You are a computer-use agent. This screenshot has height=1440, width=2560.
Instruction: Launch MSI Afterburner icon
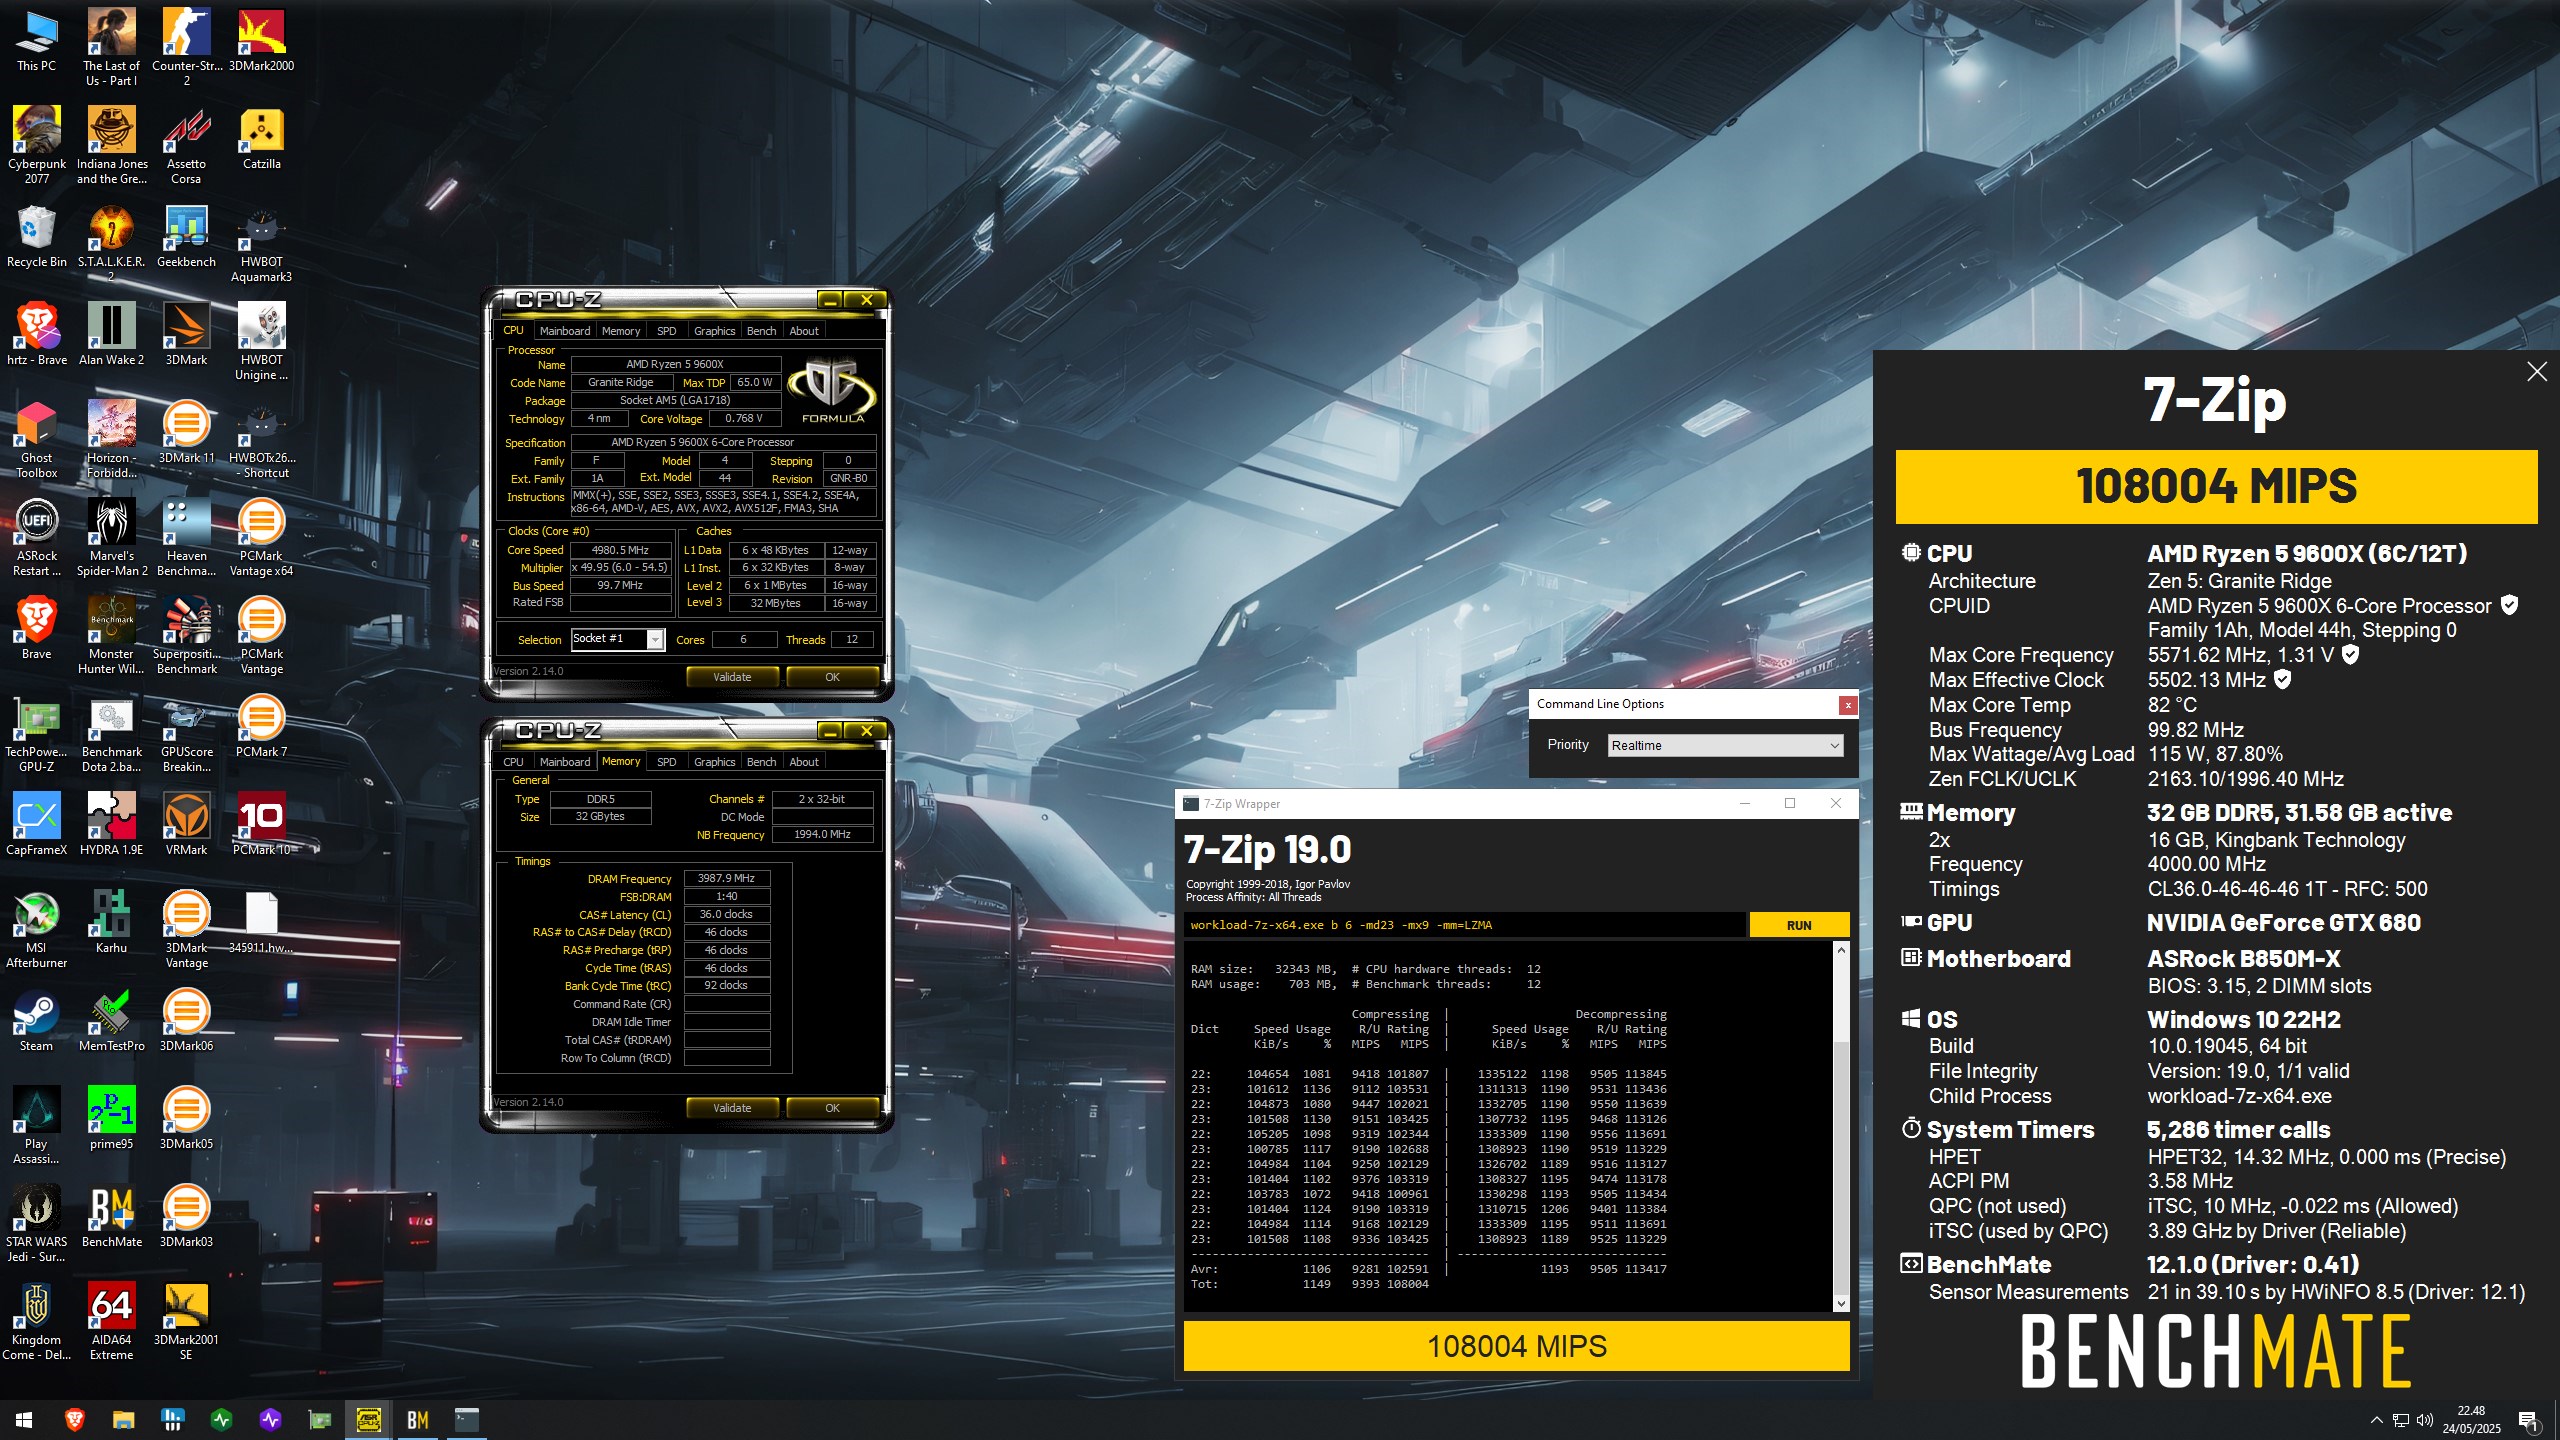(x=37, y=929)
